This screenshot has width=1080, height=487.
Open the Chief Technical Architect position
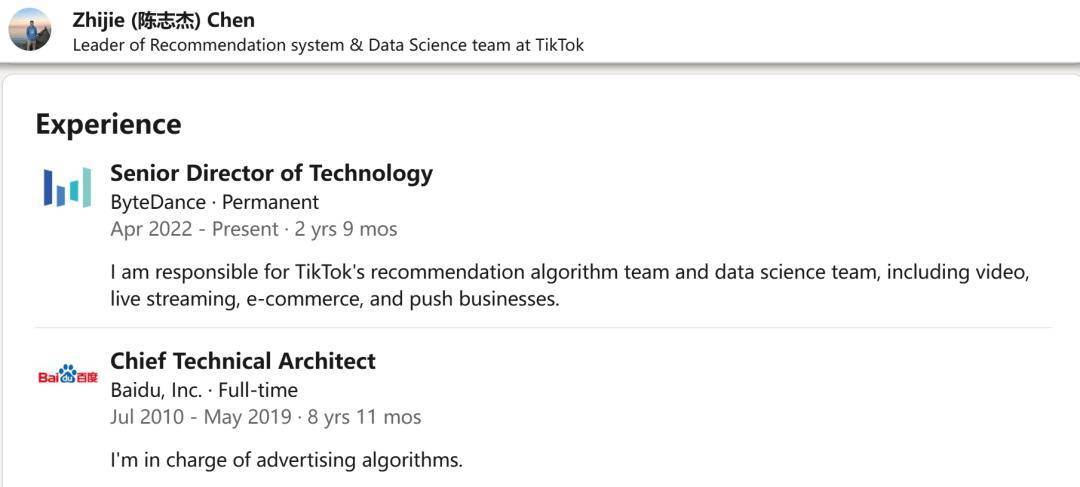point(243,361)
